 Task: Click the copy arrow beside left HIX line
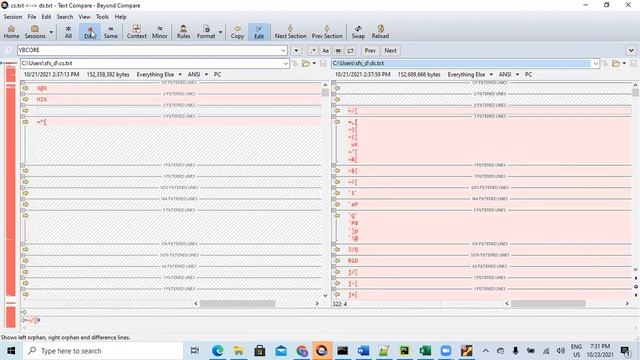click(x=26, y=99)
